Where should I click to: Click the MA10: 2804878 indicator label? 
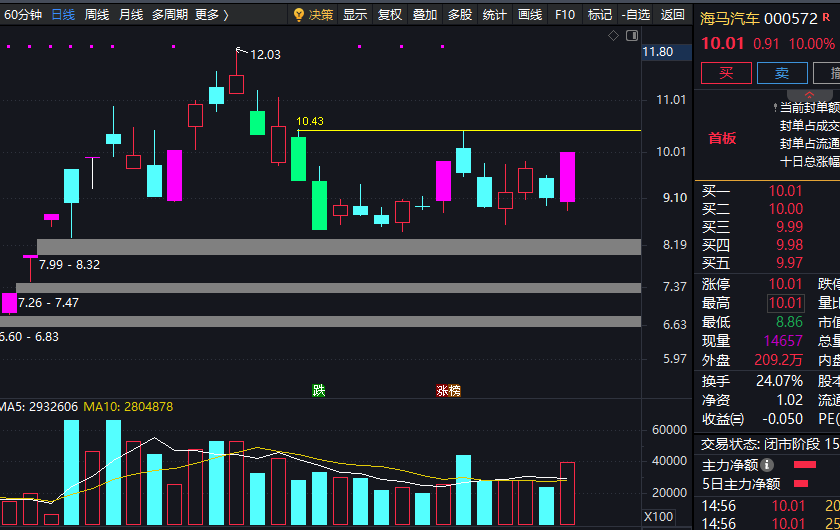128,407
